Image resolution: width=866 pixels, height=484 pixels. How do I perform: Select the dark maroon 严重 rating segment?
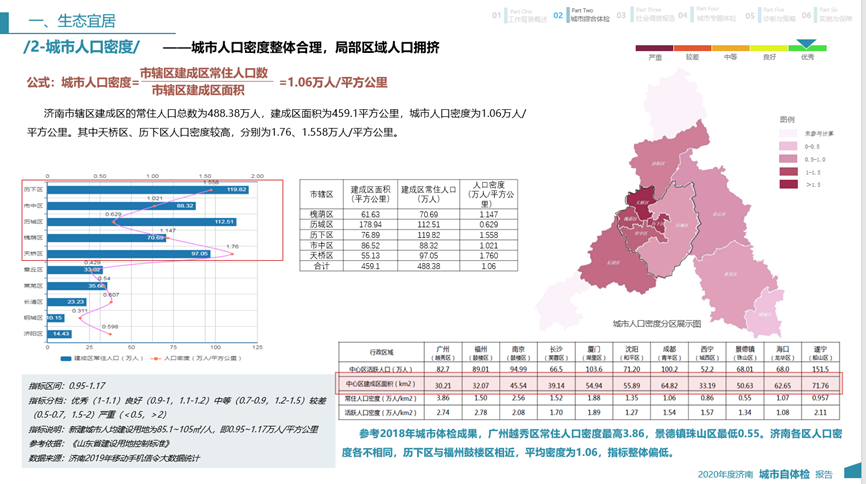pyautogui.click(x=654, y=49)
